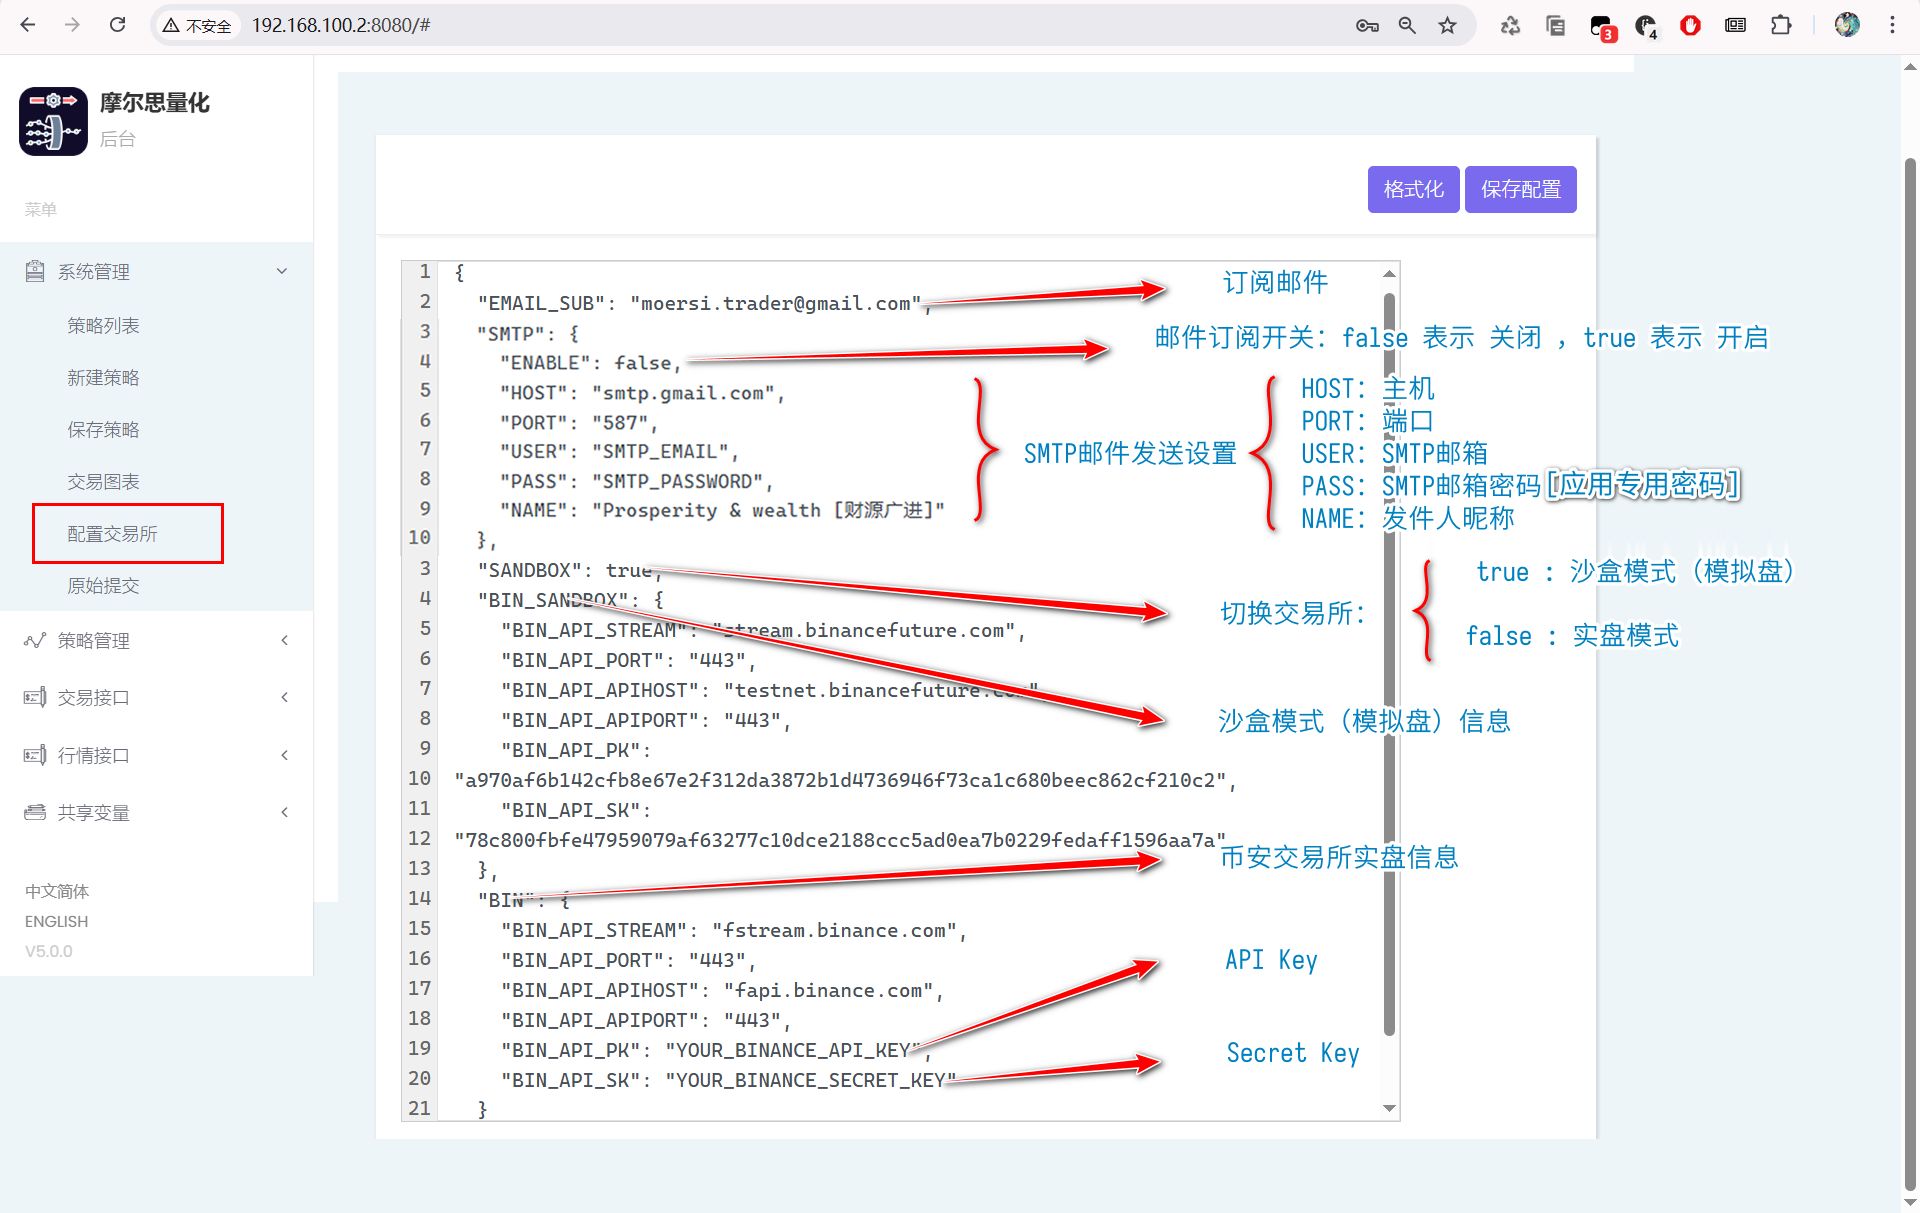The width and height of the screenshot is (1920, 1213).
Task: Click the V5.0.0 version text
Action: [x=49, y=951]
